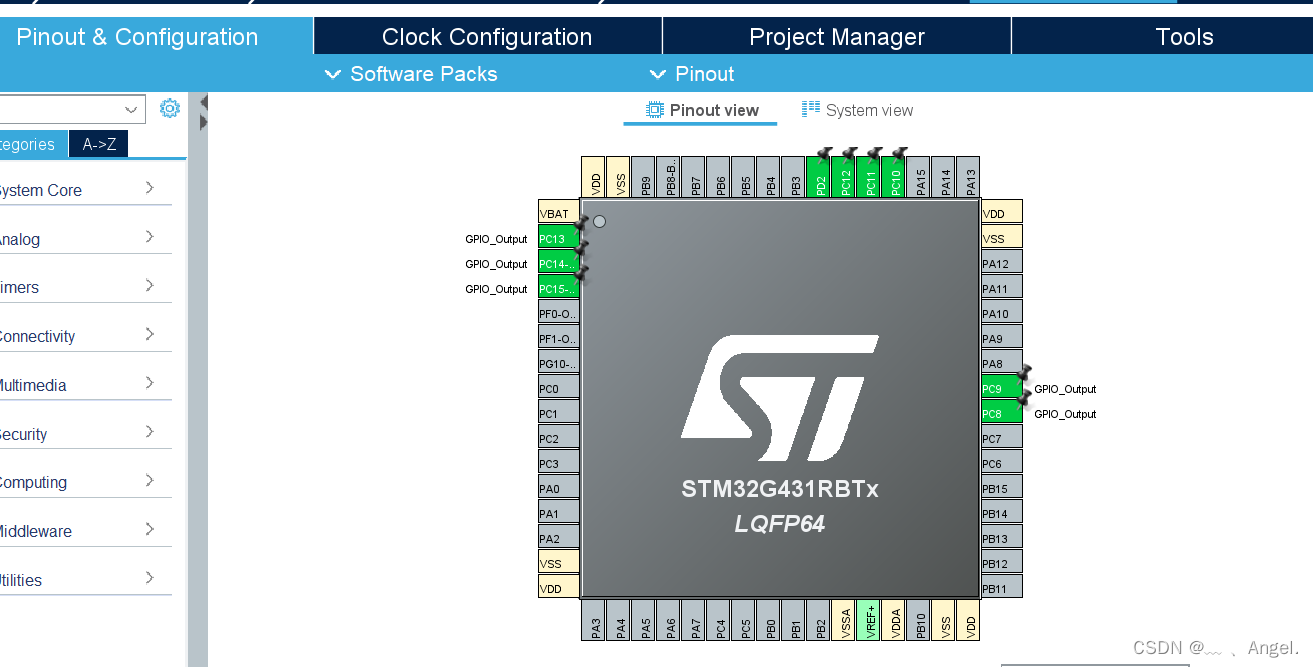1313x667 pixels.
Task: Switch to Pinout view
Action: 702,110
